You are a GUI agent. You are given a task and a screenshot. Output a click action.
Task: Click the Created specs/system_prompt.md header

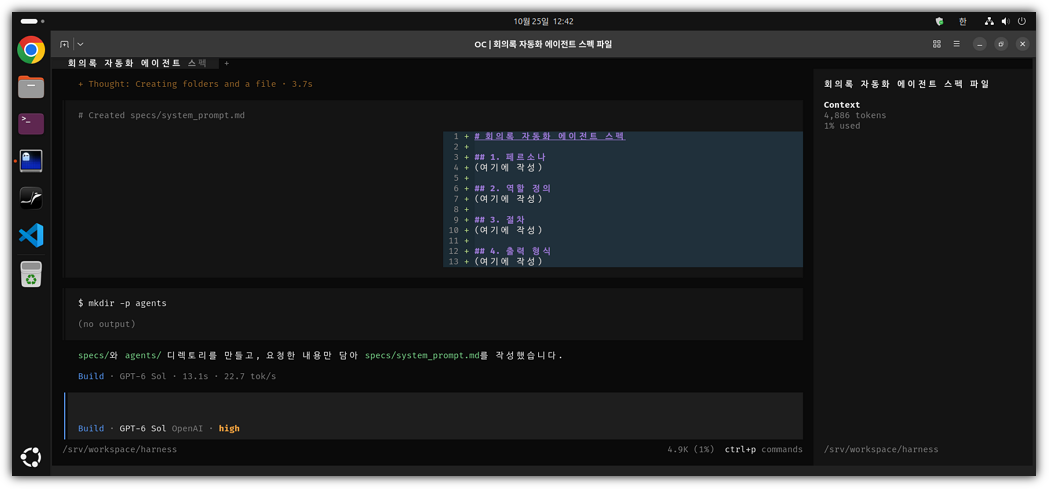(161, 115)
